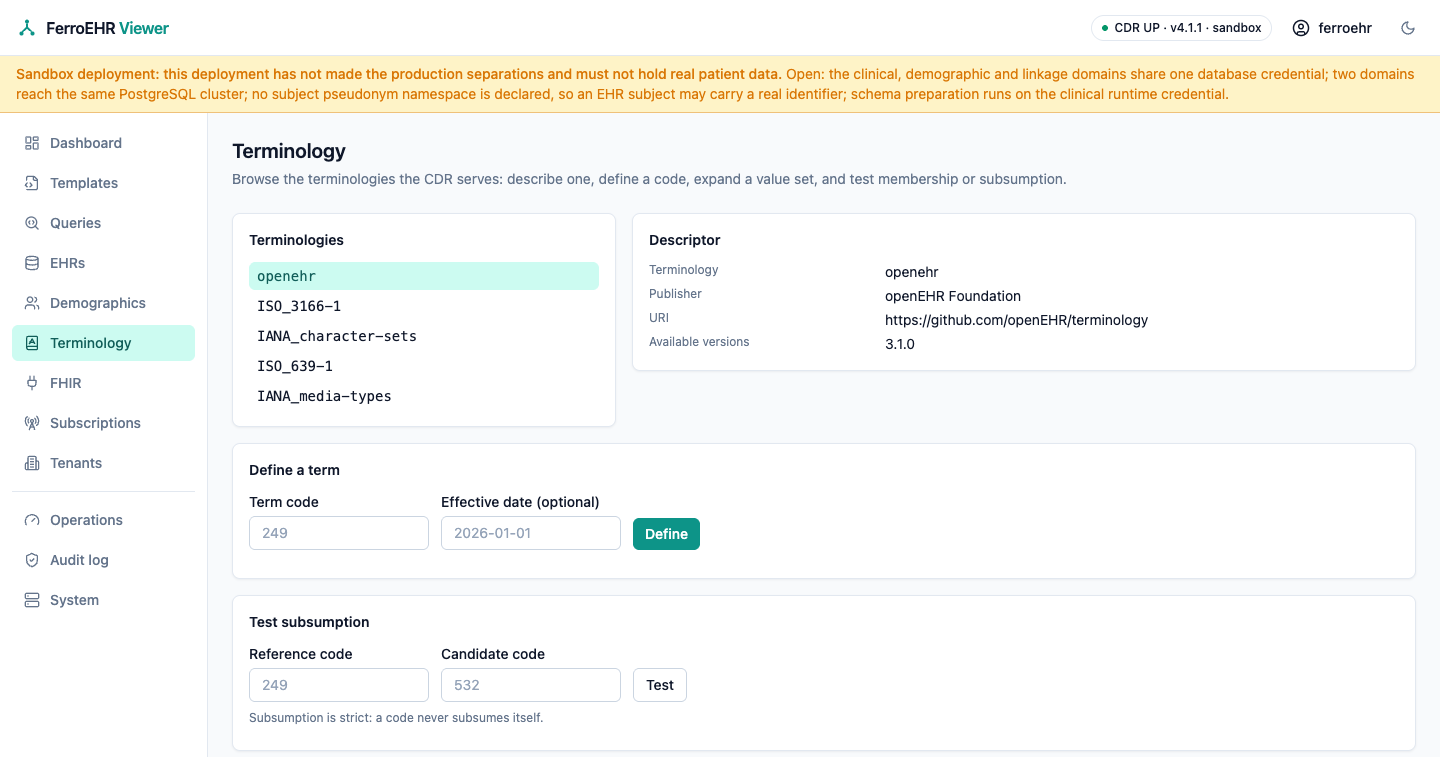Select the IANA_media-types terminology

[x=424, y=396]
